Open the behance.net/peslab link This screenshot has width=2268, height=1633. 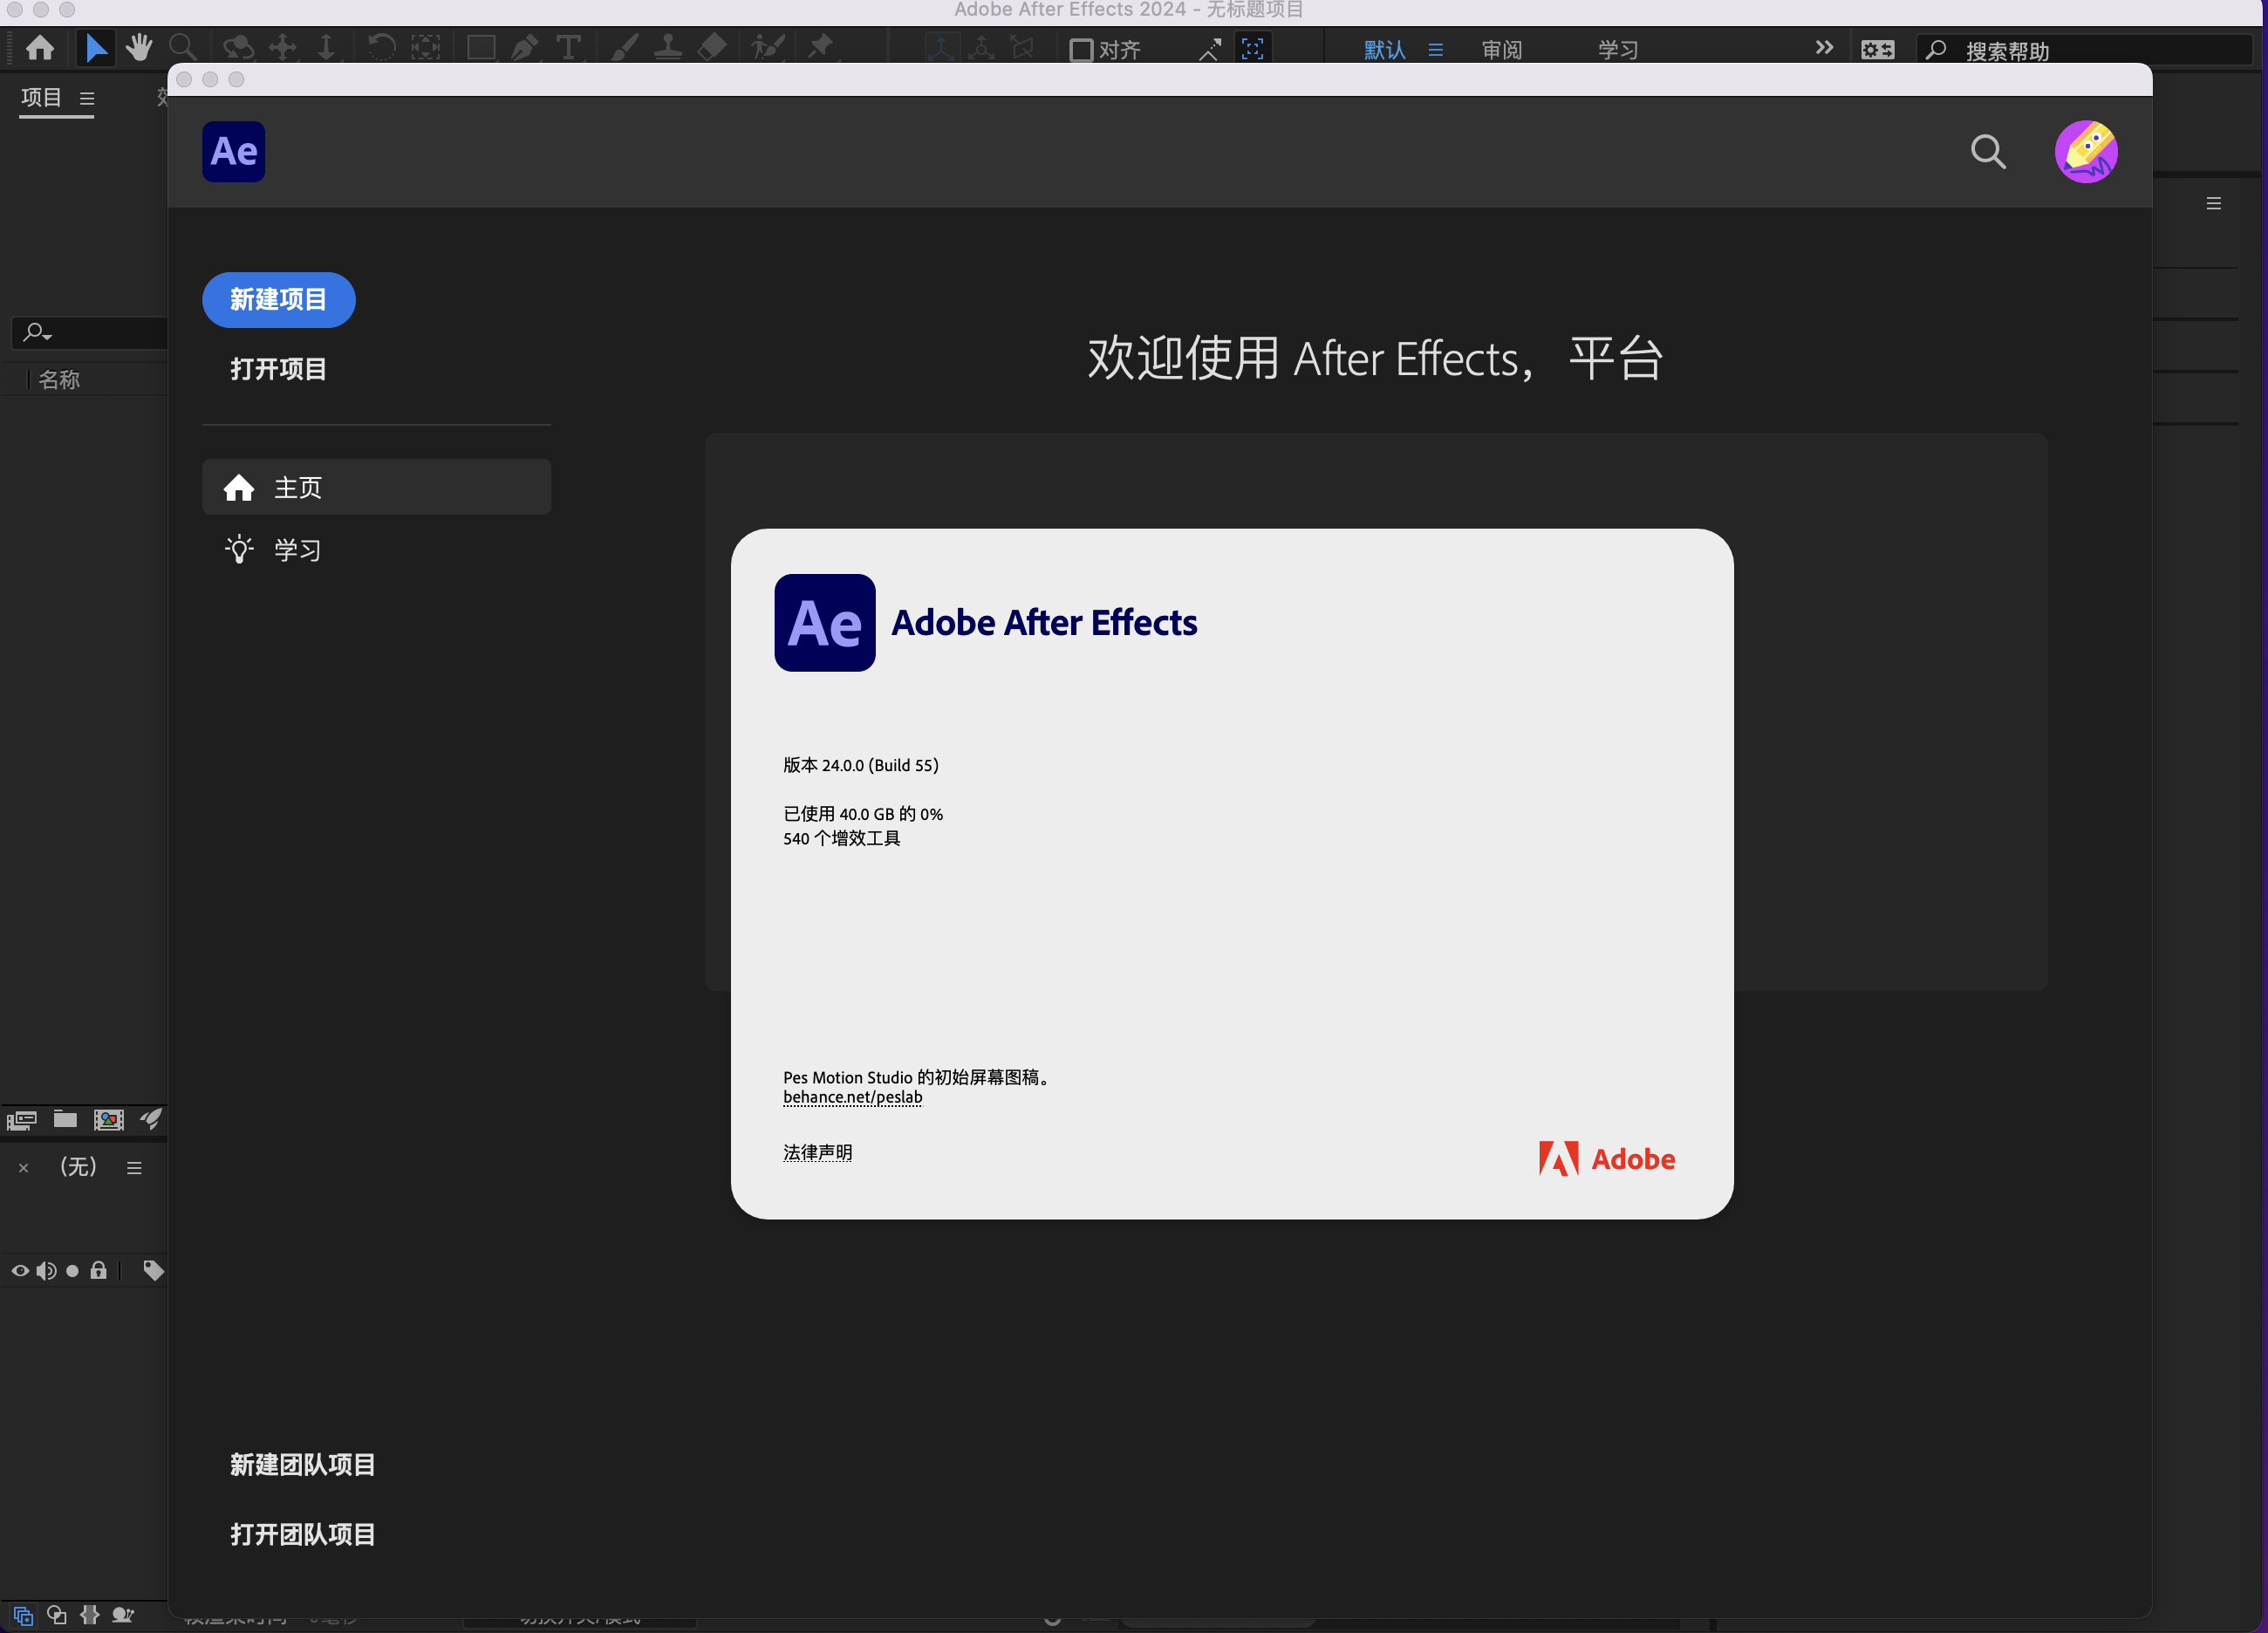[x=852, y=1097]
